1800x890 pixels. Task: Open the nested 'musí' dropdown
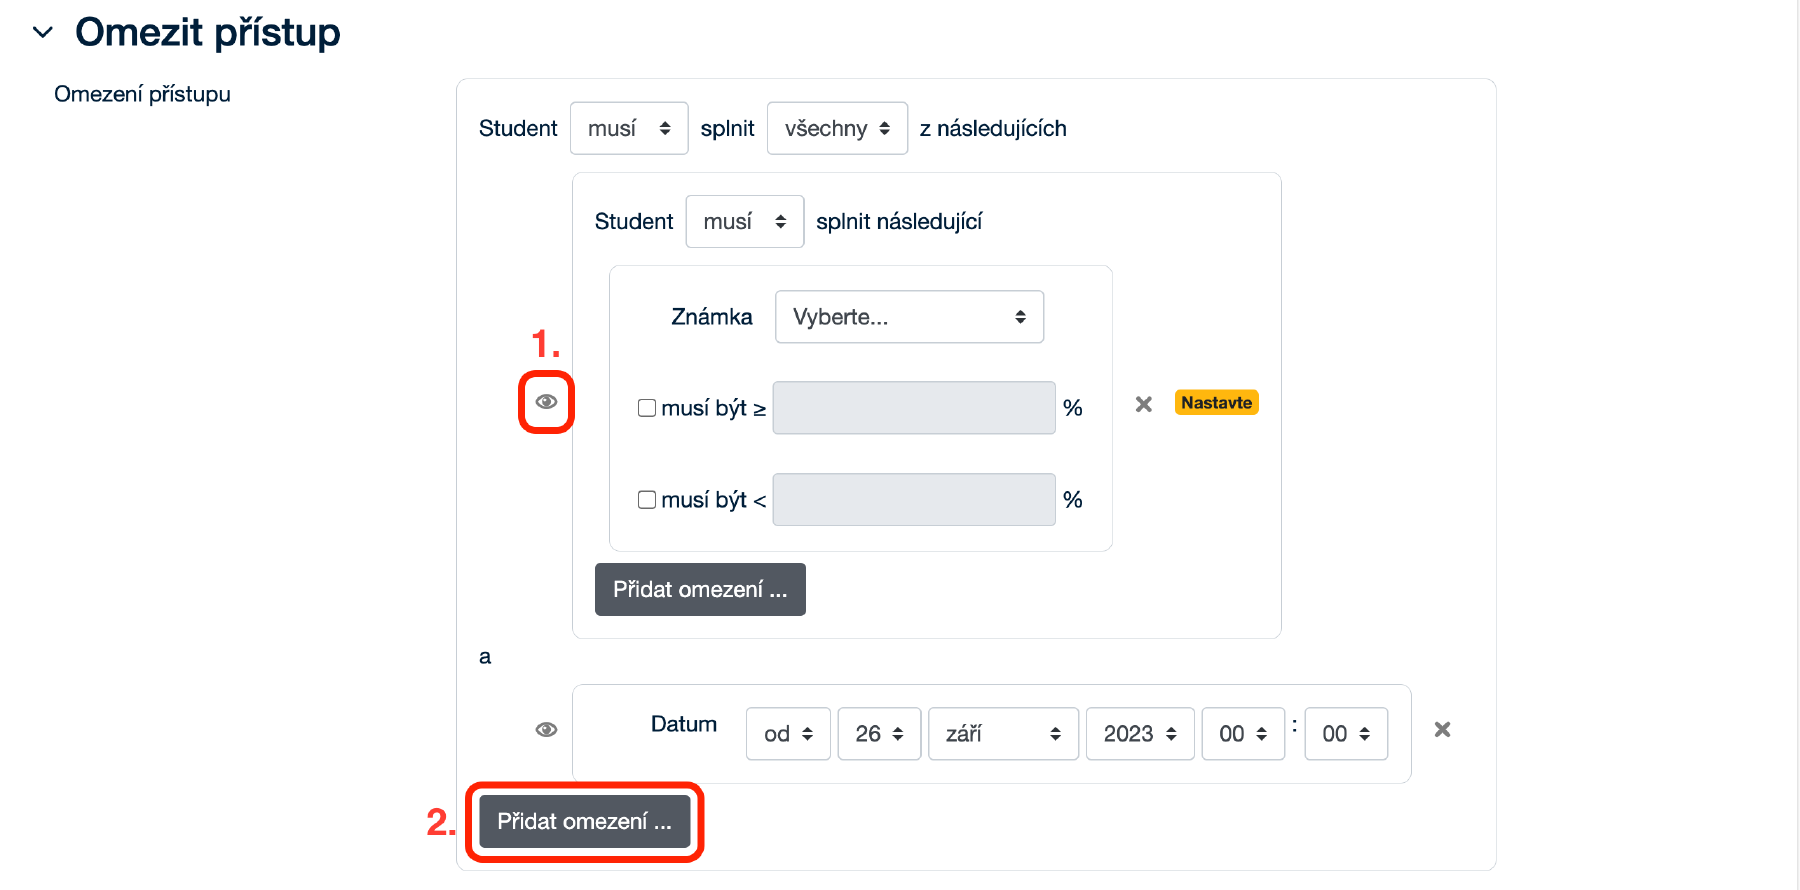point(744,222)
